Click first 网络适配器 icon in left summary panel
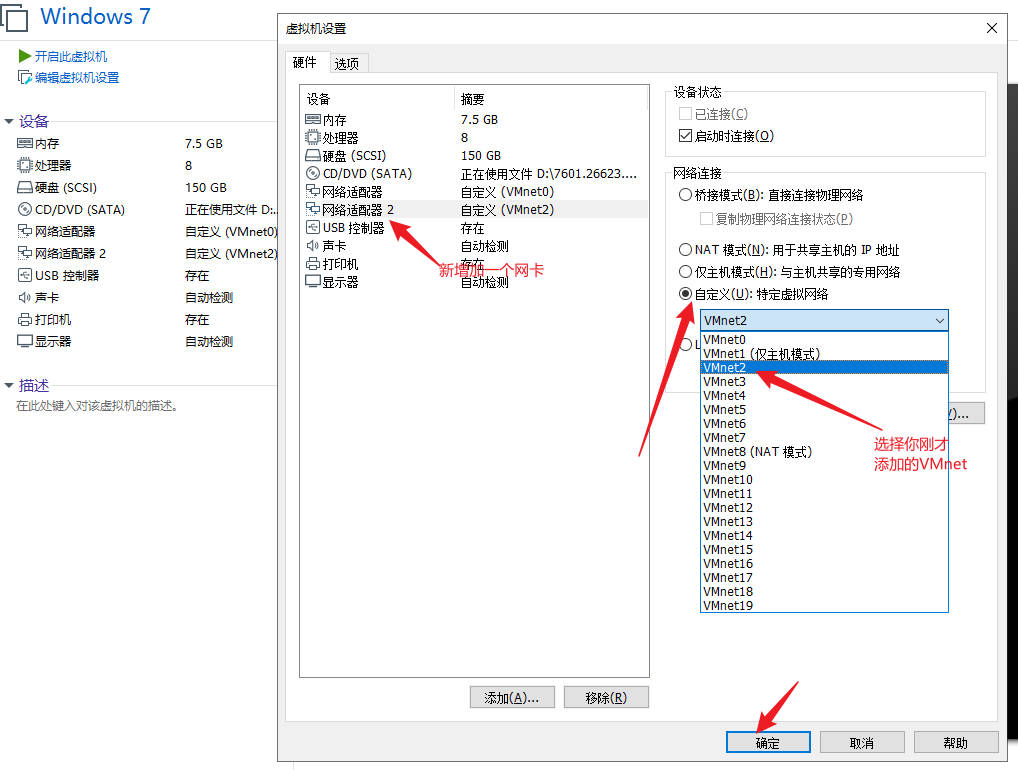The width and height of the screenshot is (1018, 770). (x=25, y=231)
